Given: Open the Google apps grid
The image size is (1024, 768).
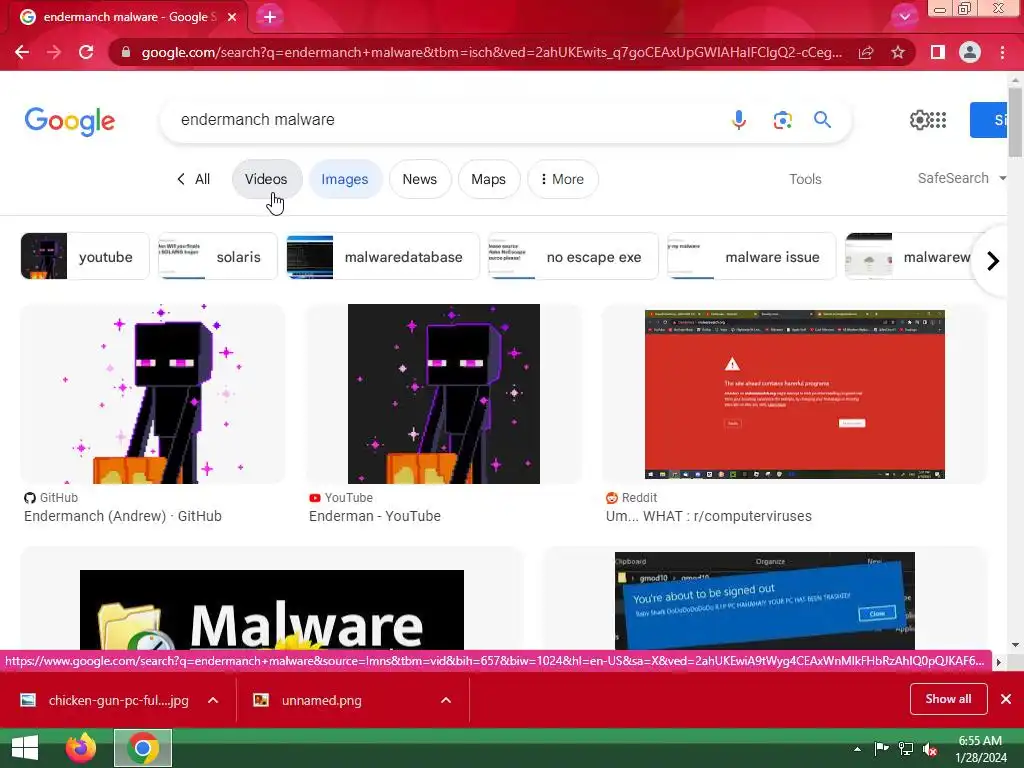Looking at the screenshot, I should pos(938,120).
